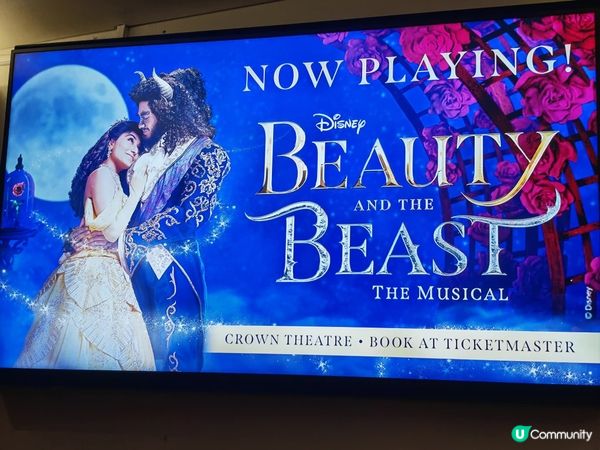The width and height of the screenshot is (600, 450).
Task: Click the word BEAUTY in the title
Action: (x=408, y=161)
